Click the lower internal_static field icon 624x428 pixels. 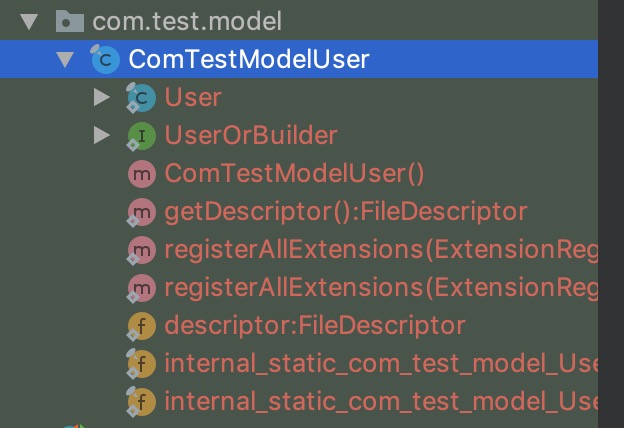point(140,401)
